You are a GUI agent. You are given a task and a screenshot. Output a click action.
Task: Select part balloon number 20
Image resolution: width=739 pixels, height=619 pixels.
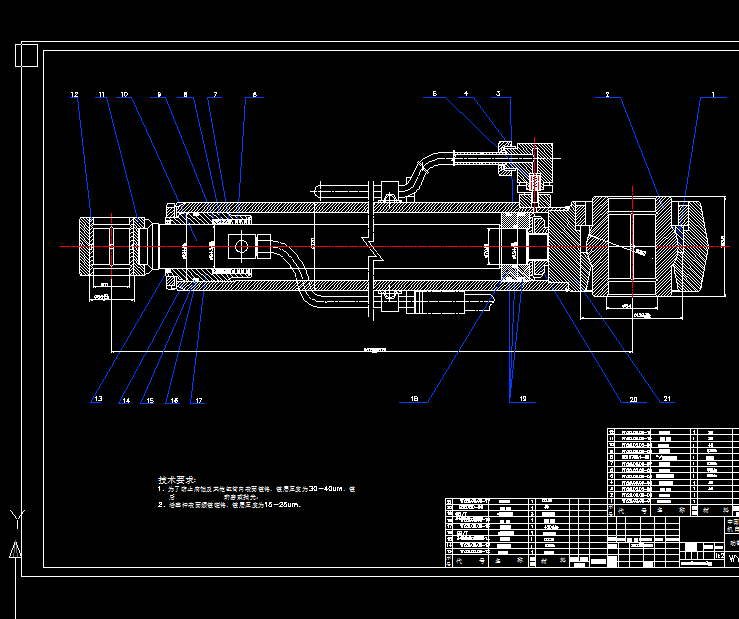coord(633,399)
